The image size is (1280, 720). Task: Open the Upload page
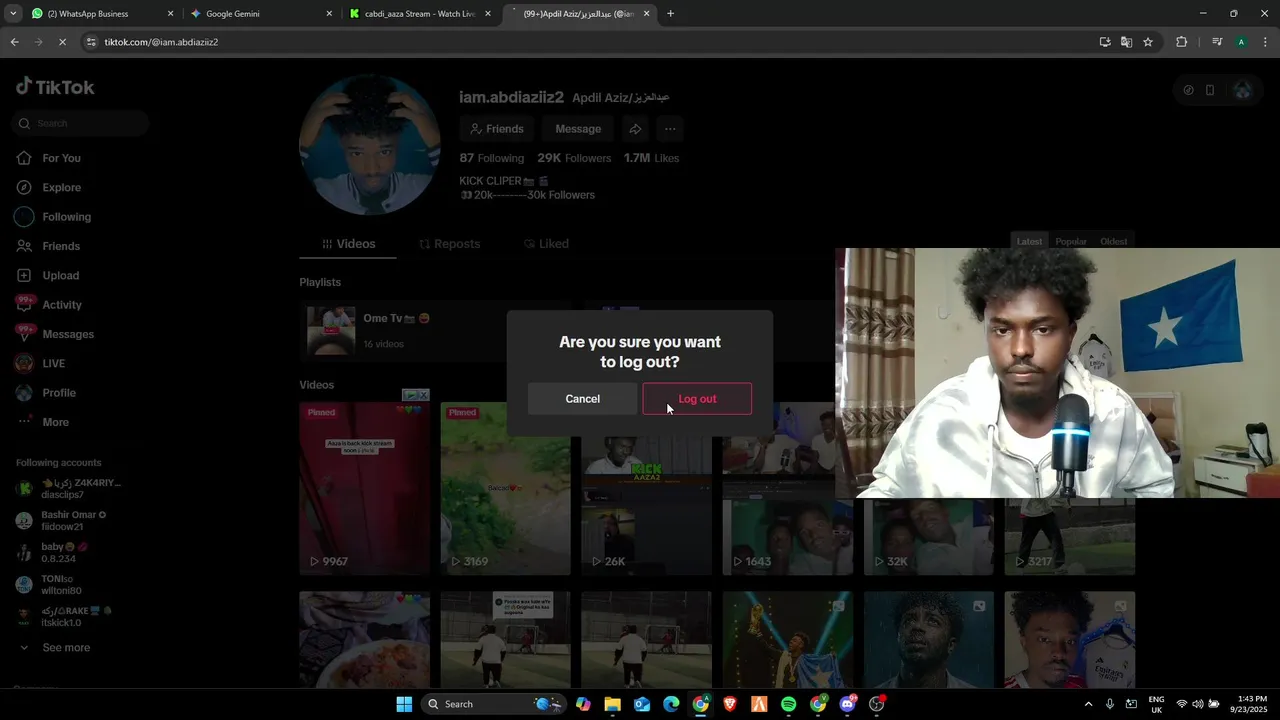point(60,275)
